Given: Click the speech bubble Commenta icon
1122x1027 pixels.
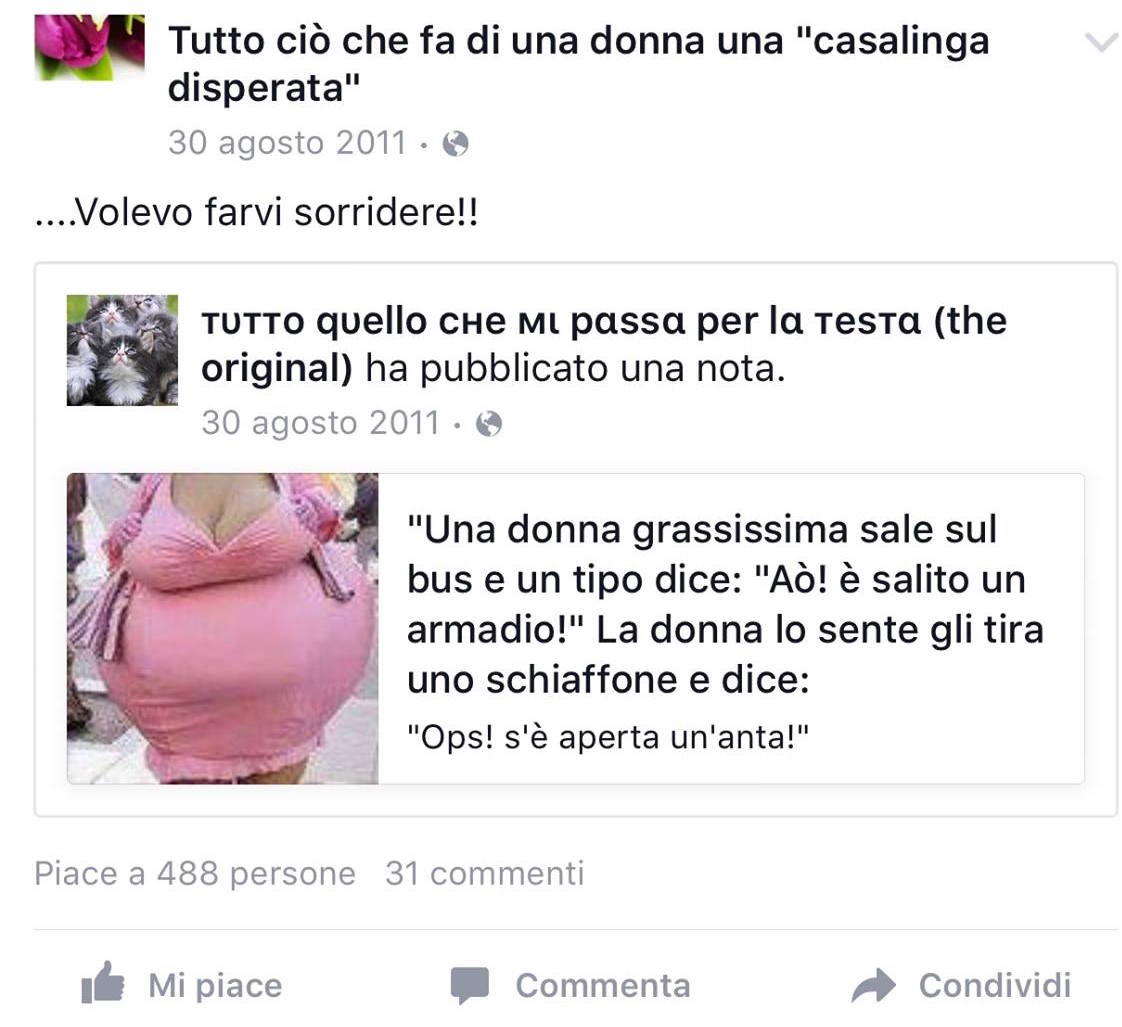Looking at the screenshot, I should click(x=469, y=985).
